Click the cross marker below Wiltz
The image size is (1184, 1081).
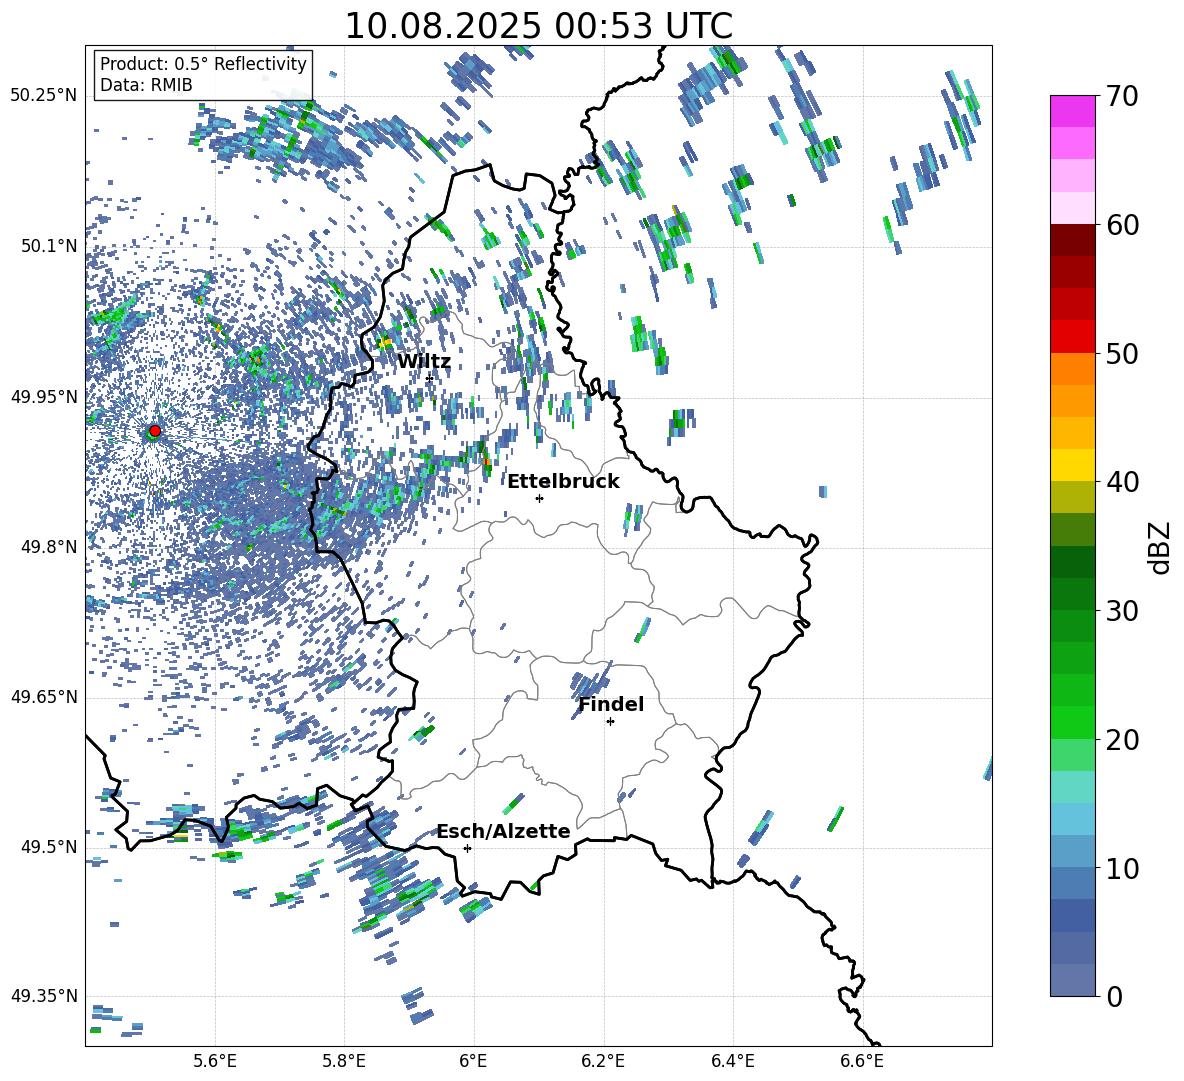(429, 377)
